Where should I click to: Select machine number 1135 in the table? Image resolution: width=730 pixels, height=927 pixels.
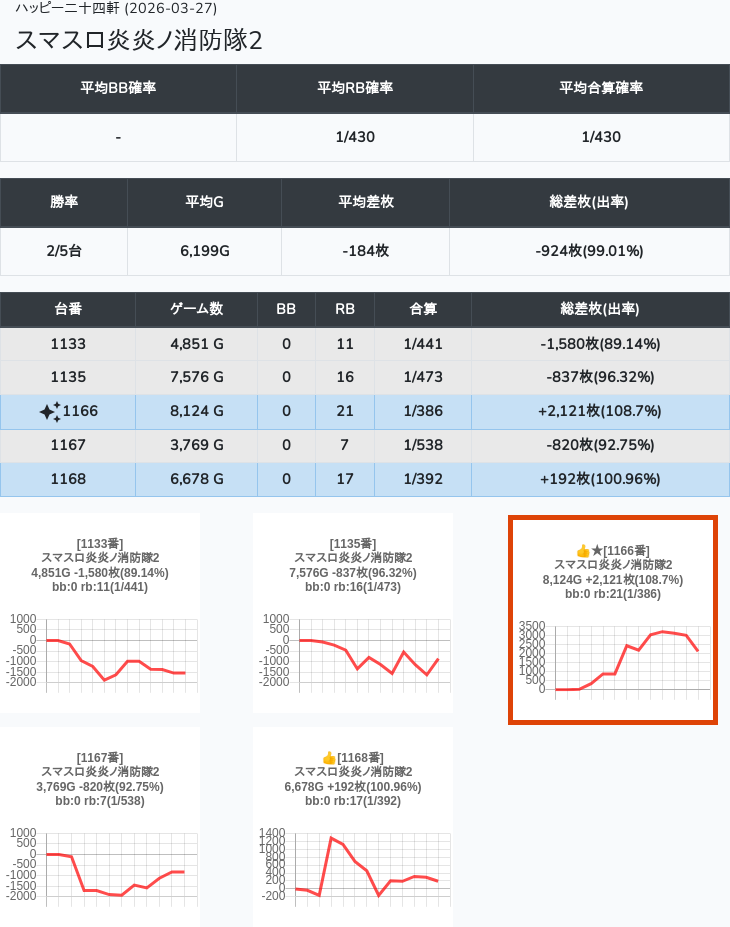pyautogui.click(x=68, y=378)
